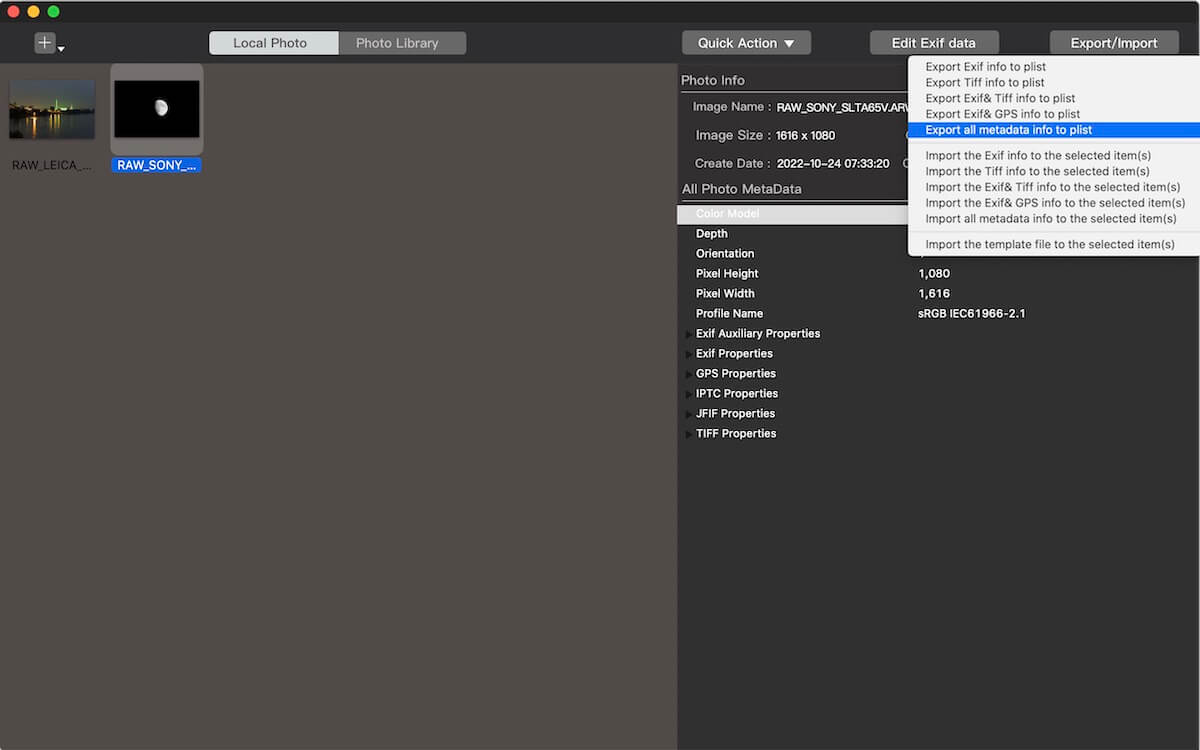Open the Quick Action dropdown

coord(746,43)
